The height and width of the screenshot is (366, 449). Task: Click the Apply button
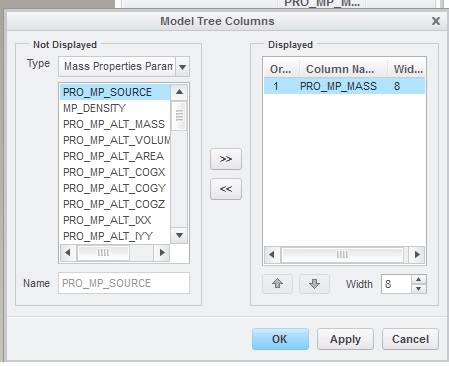pyautogui.click(x=345, y=339)
